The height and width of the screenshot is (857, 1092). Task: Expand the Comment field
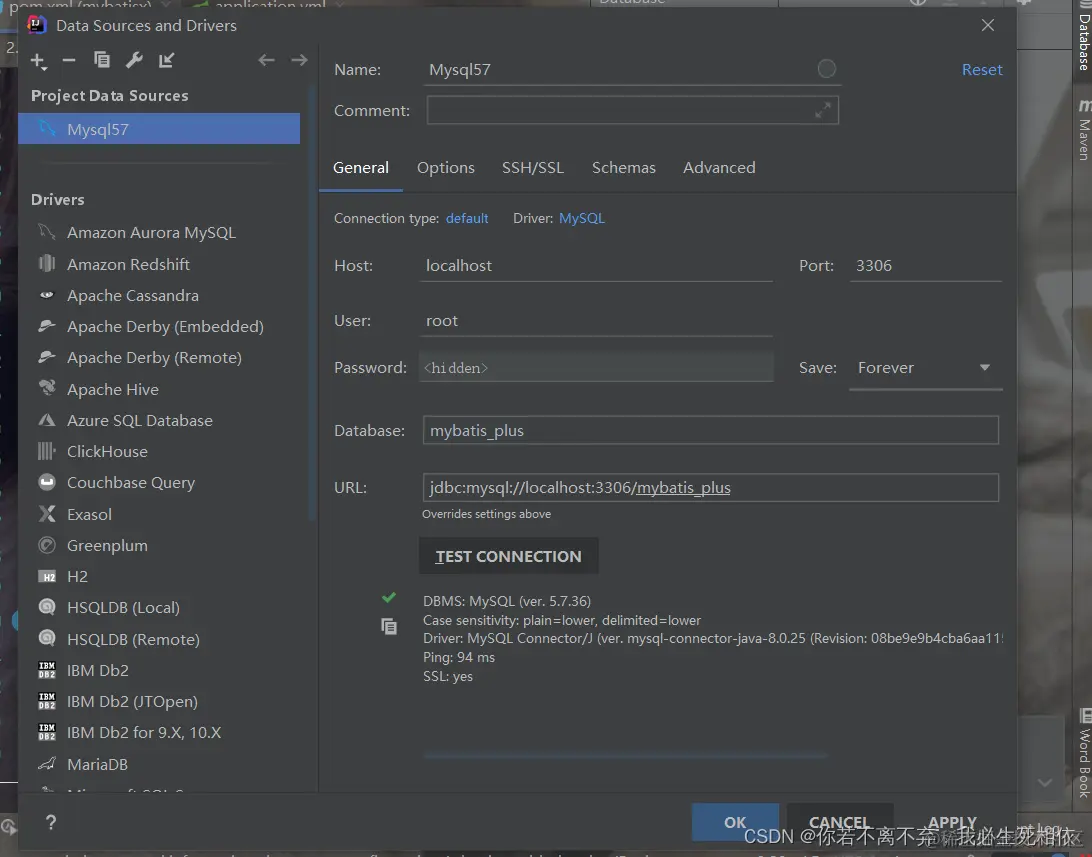823,111
